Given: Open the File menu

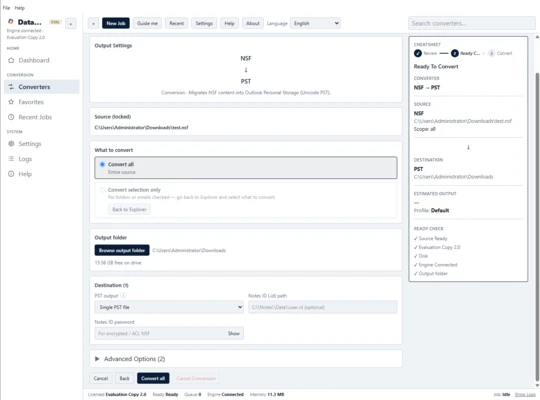Looking at the screenshot, I should tap(6, 8).
